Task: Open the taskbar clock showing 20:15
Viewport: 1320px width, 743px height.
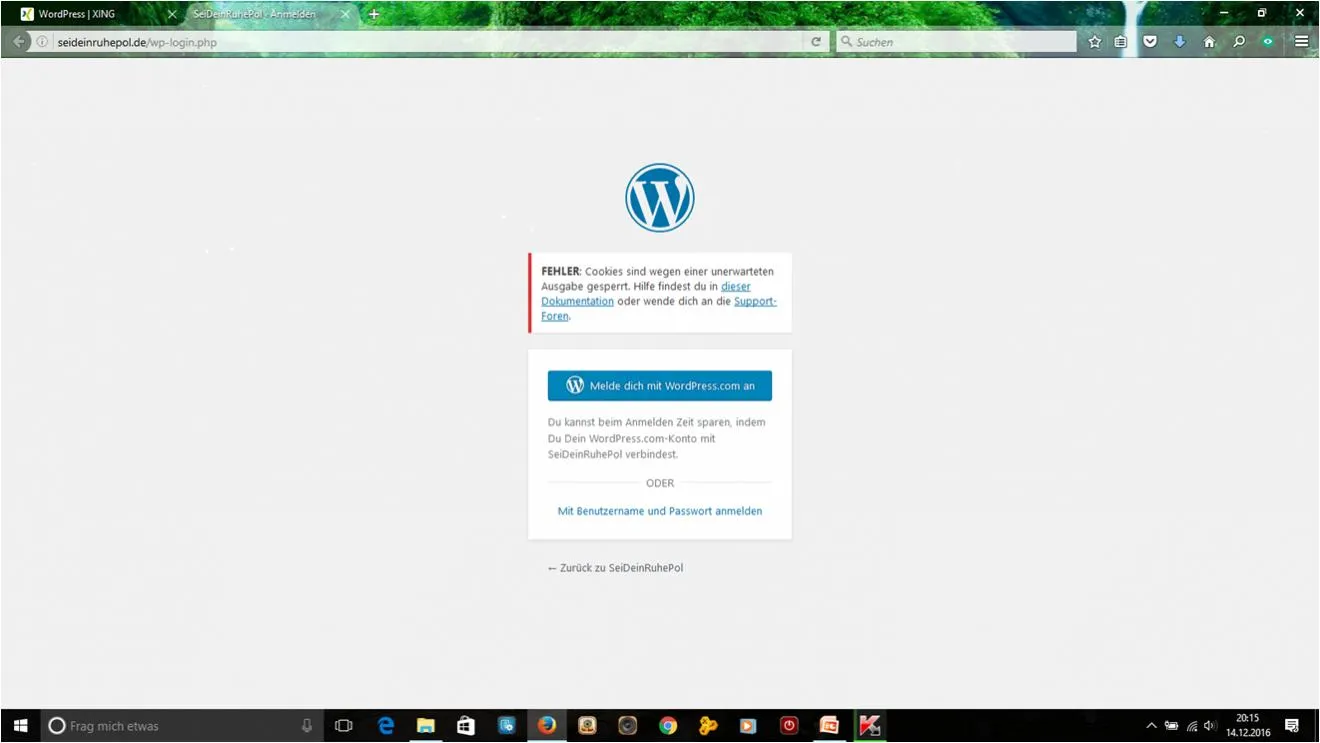Action: [x=1248, y=726]
